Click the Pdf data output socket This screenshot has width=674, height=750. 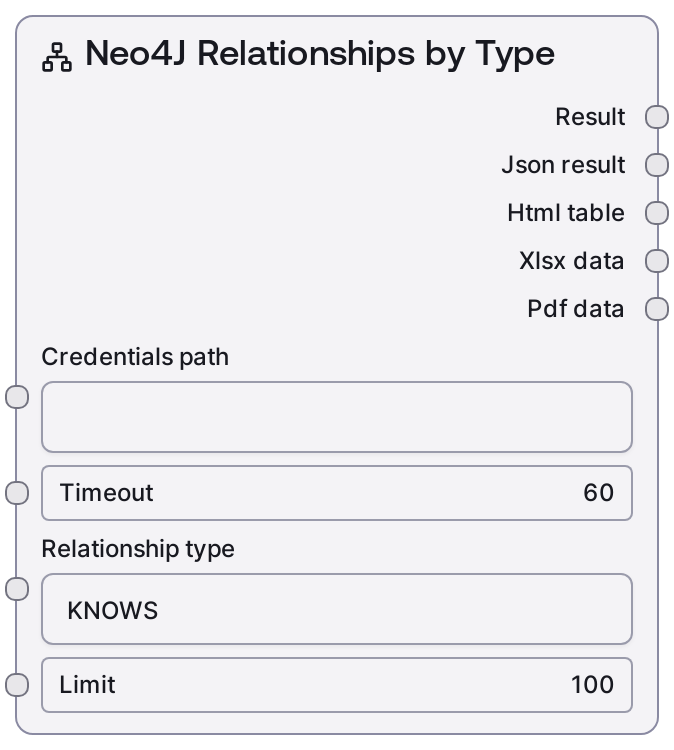click(656, 309)
